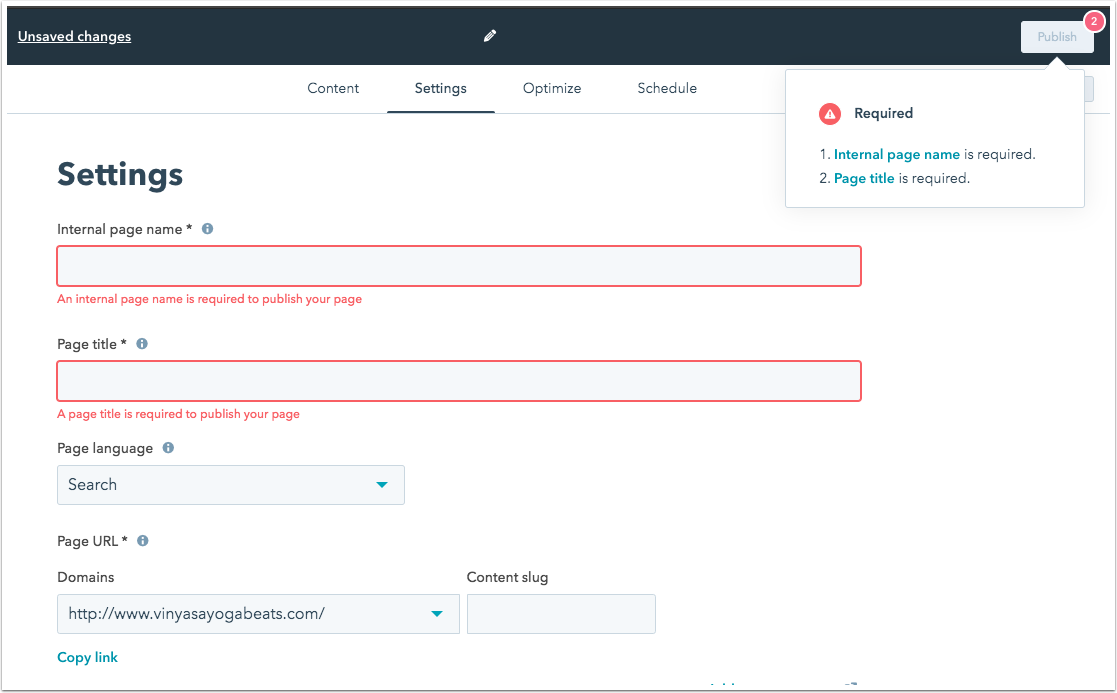Click 'A page title is required' error text
This screenshot has width=1117, height=693.
(178, 414)
